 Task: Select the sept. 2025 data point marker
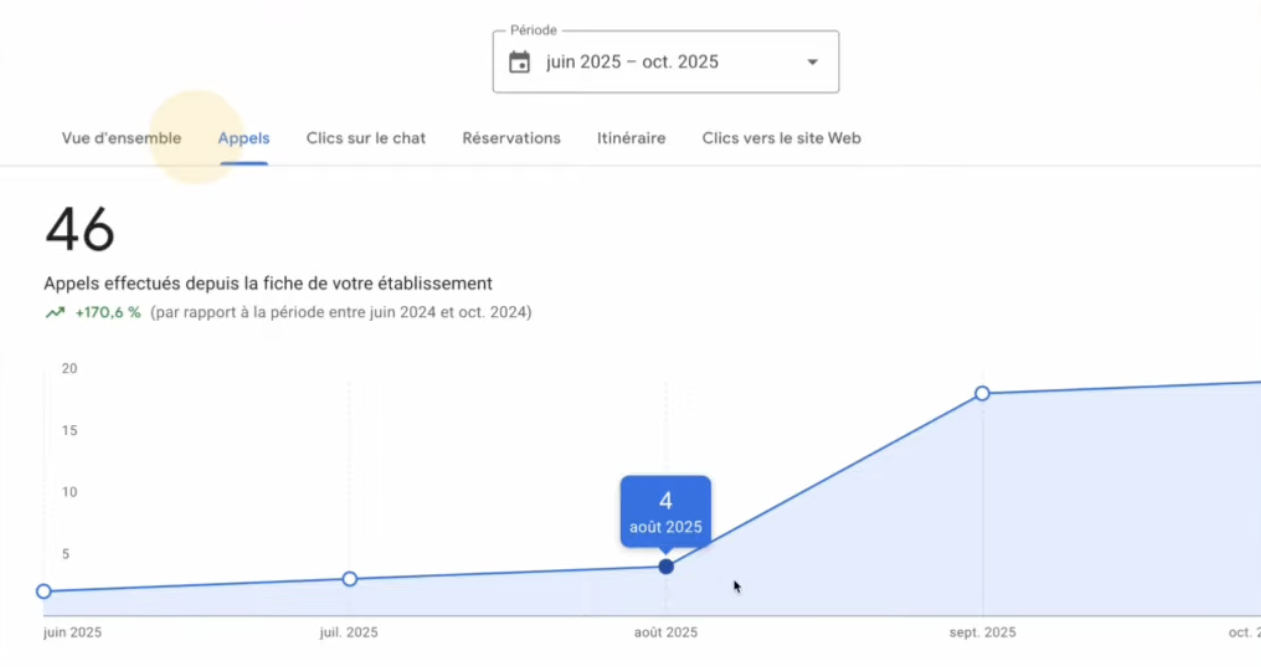[x=982, y=394]
